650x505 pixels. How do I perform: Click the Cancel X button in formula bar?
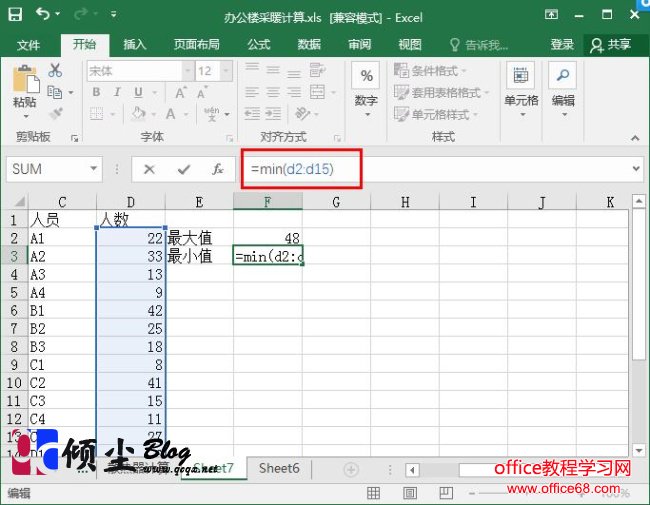click(x=149, y=169)
